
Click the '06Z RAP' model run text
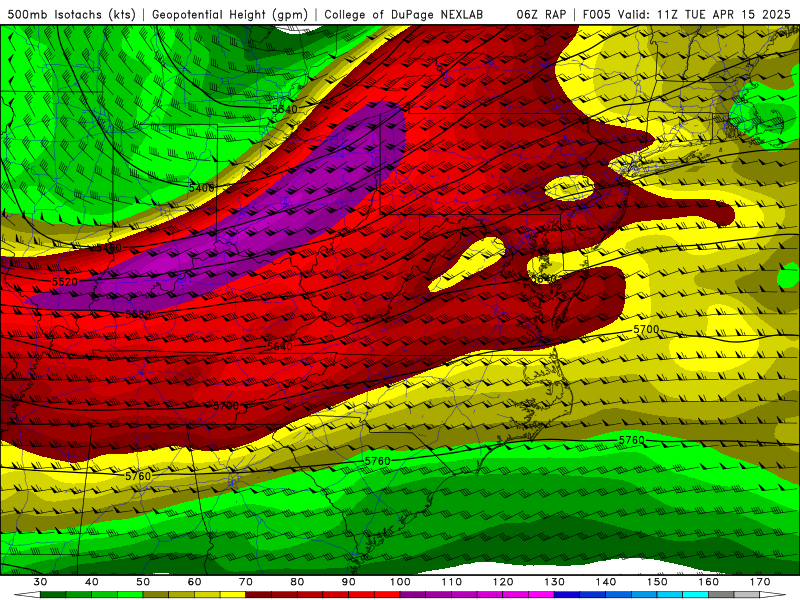(x=541, y=14)
